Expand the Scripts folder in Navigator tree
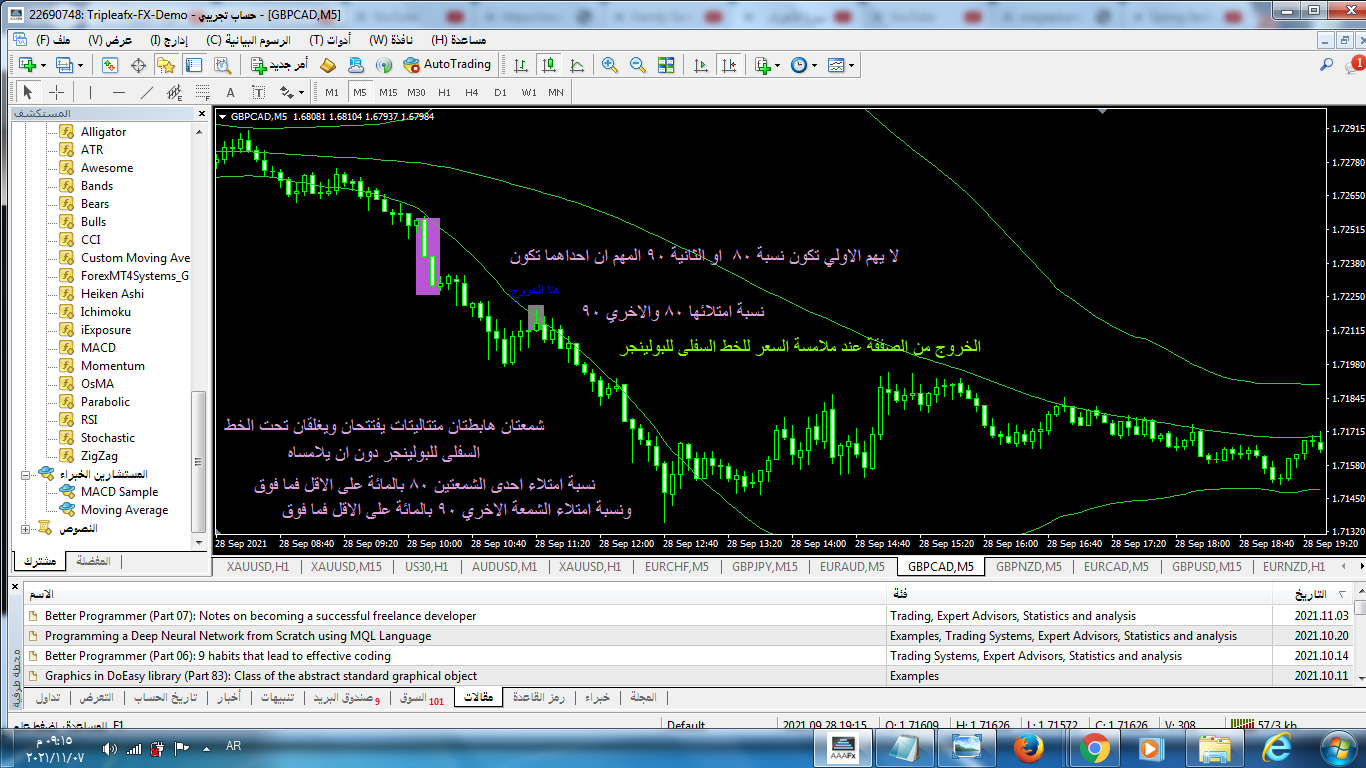 pos(25,528)
